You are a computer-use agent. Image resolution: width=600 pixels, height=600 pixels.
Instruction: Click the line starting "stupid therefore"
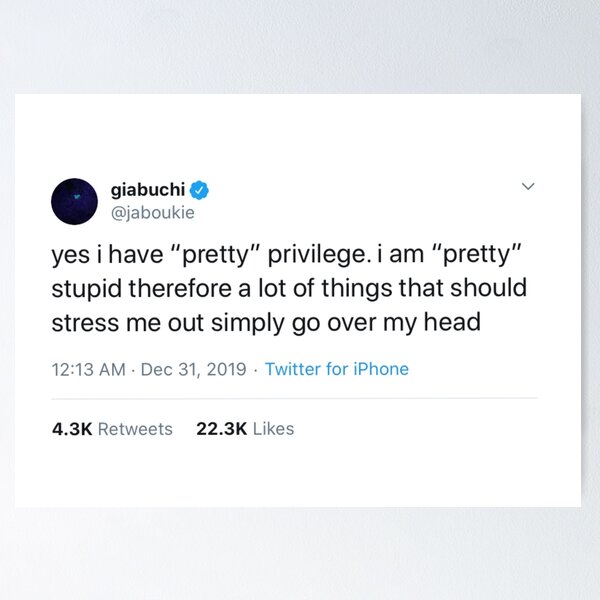pos(288,289)
